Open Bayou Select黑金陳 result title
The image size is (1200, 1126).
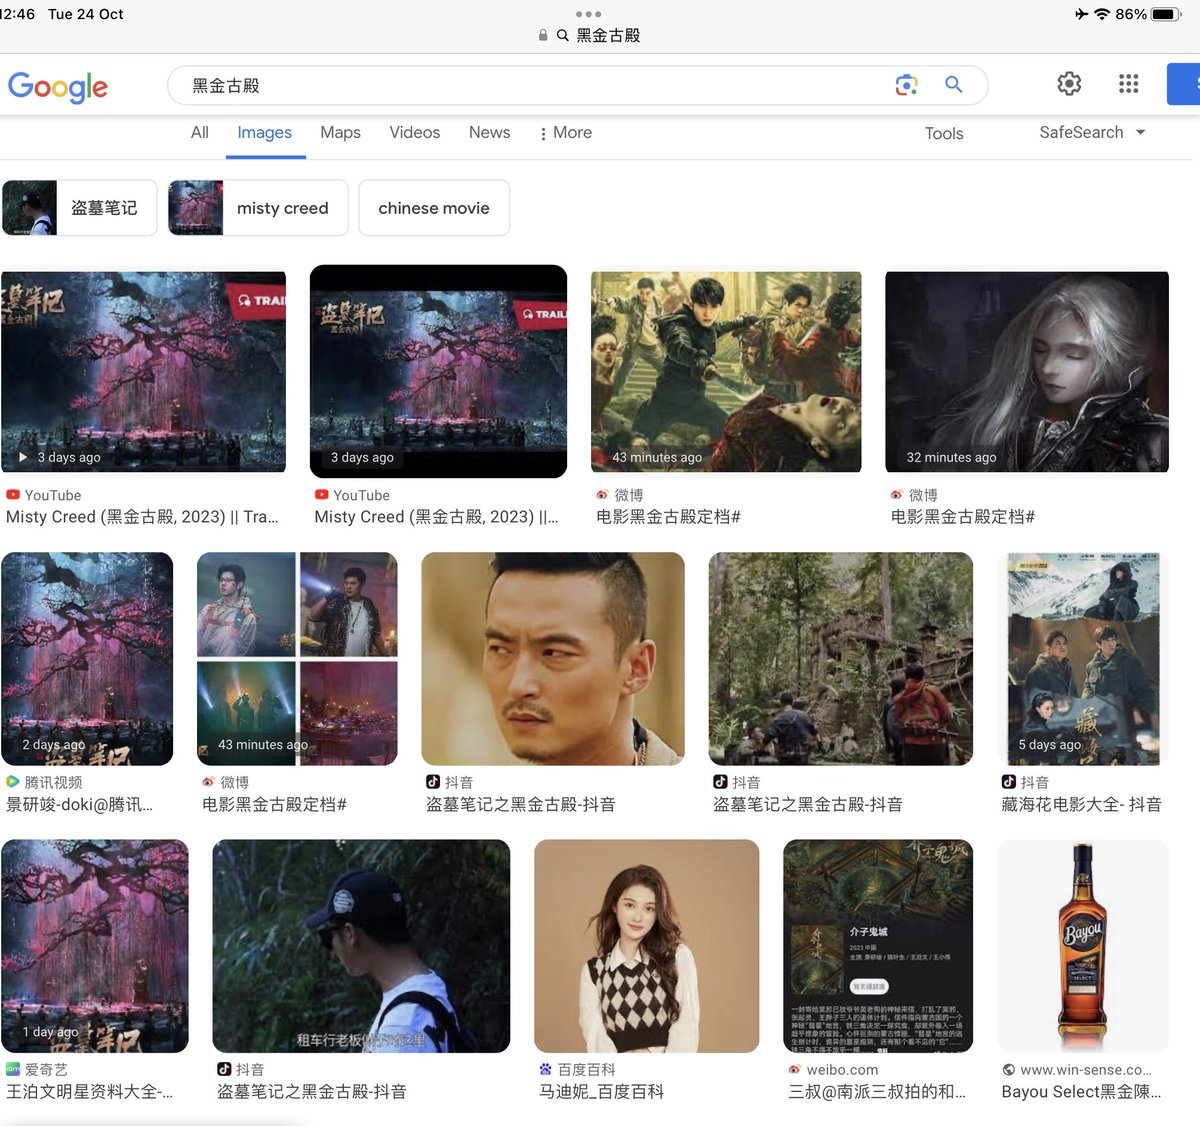[x=1081, y=1092]
